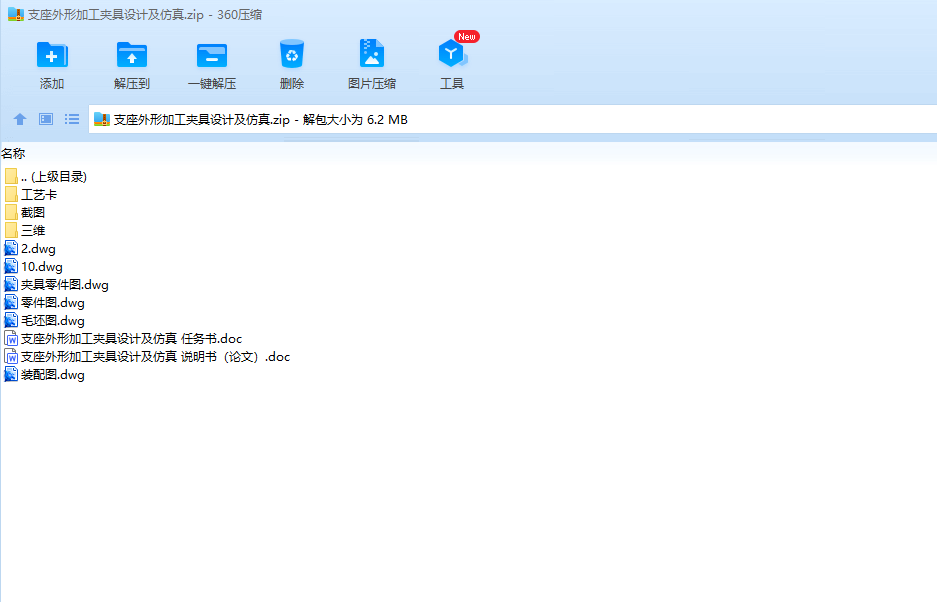
Task: Click the Word icon of 说明书（论文）.doc
Action: tap(11, 356)
